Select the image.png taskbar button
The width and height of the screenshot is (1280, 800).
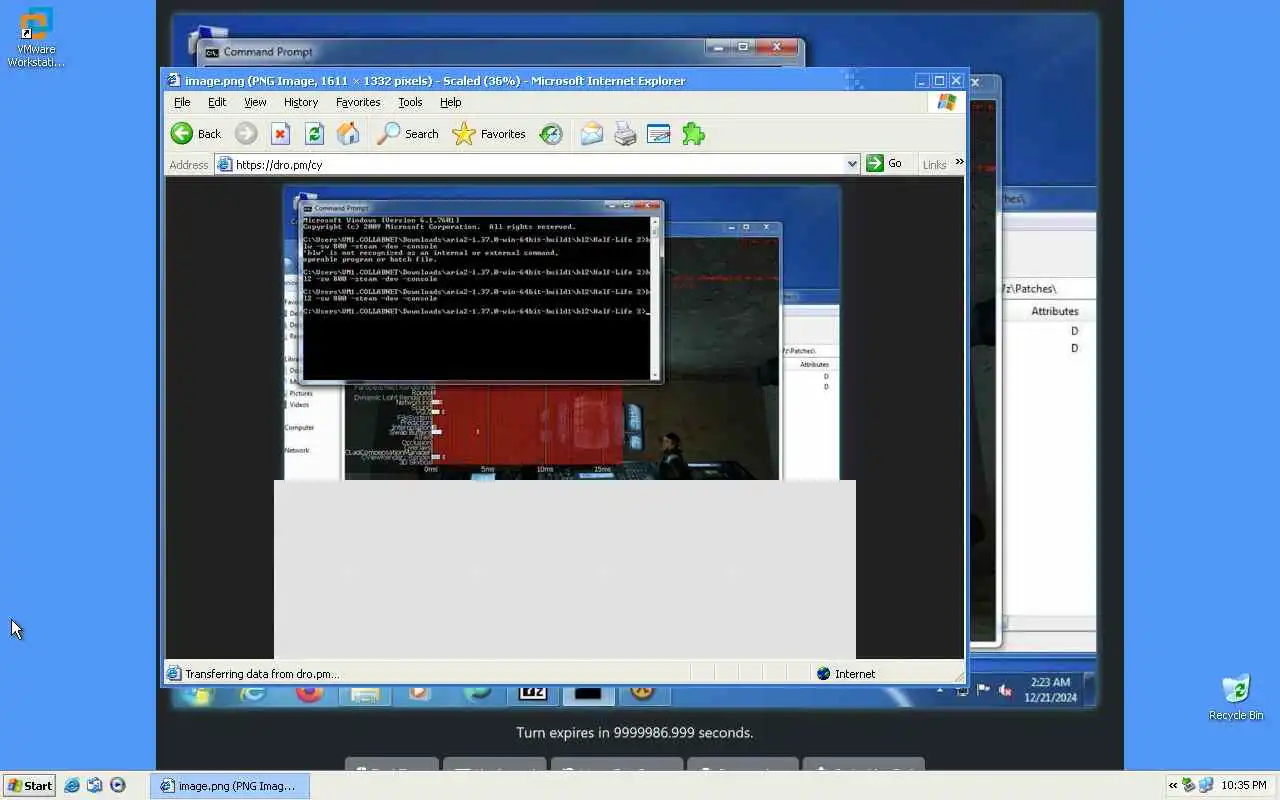[x=231, y=786]
